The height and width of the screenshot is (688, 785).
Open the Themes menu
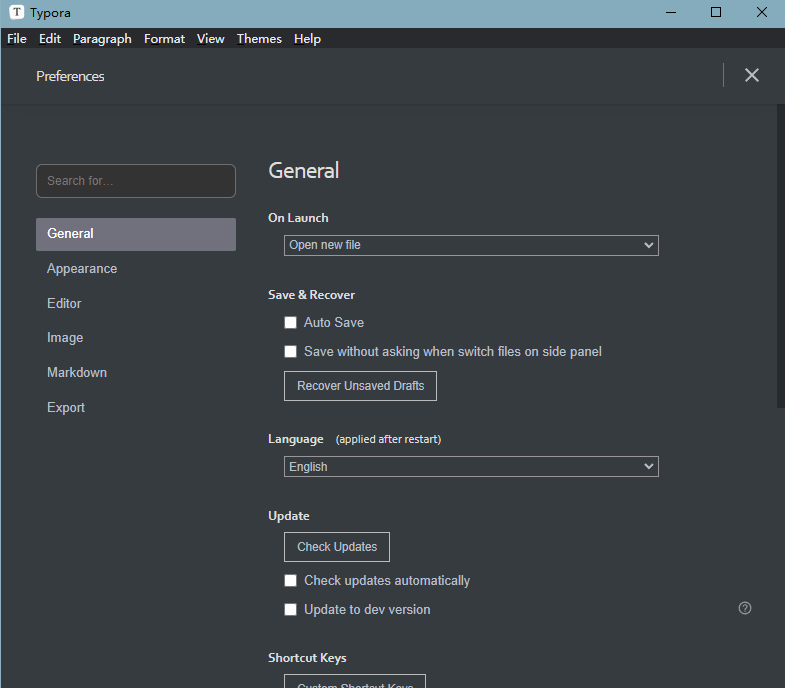pos(259,39)
